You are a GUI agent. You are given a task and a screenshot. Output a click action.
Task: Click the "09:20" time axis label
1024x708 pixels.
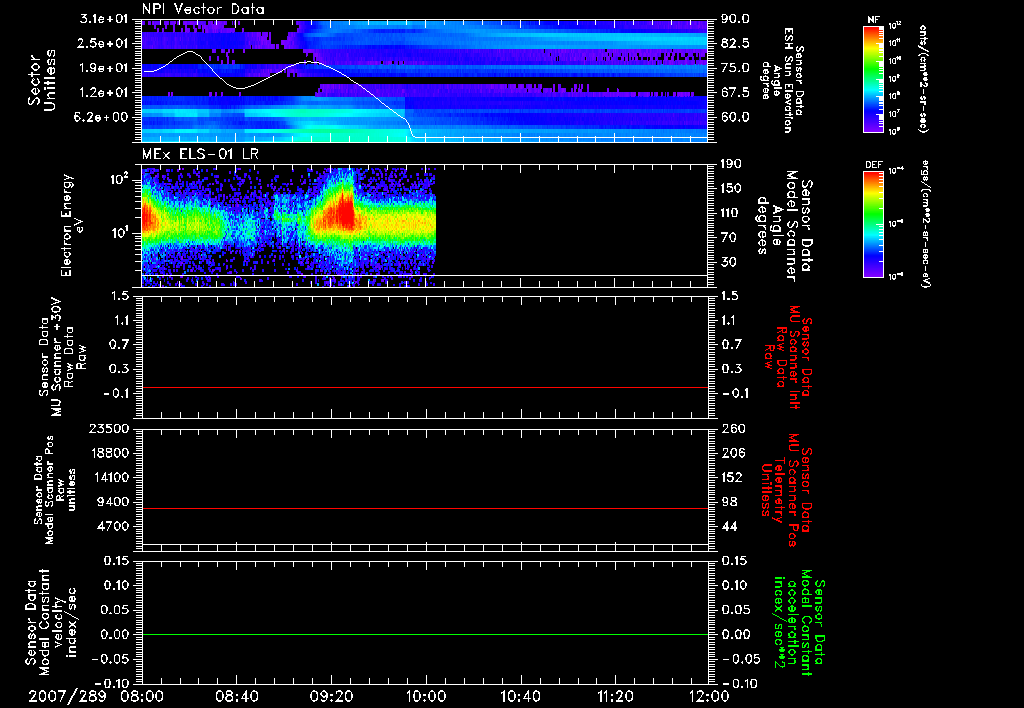pos(331,696)
